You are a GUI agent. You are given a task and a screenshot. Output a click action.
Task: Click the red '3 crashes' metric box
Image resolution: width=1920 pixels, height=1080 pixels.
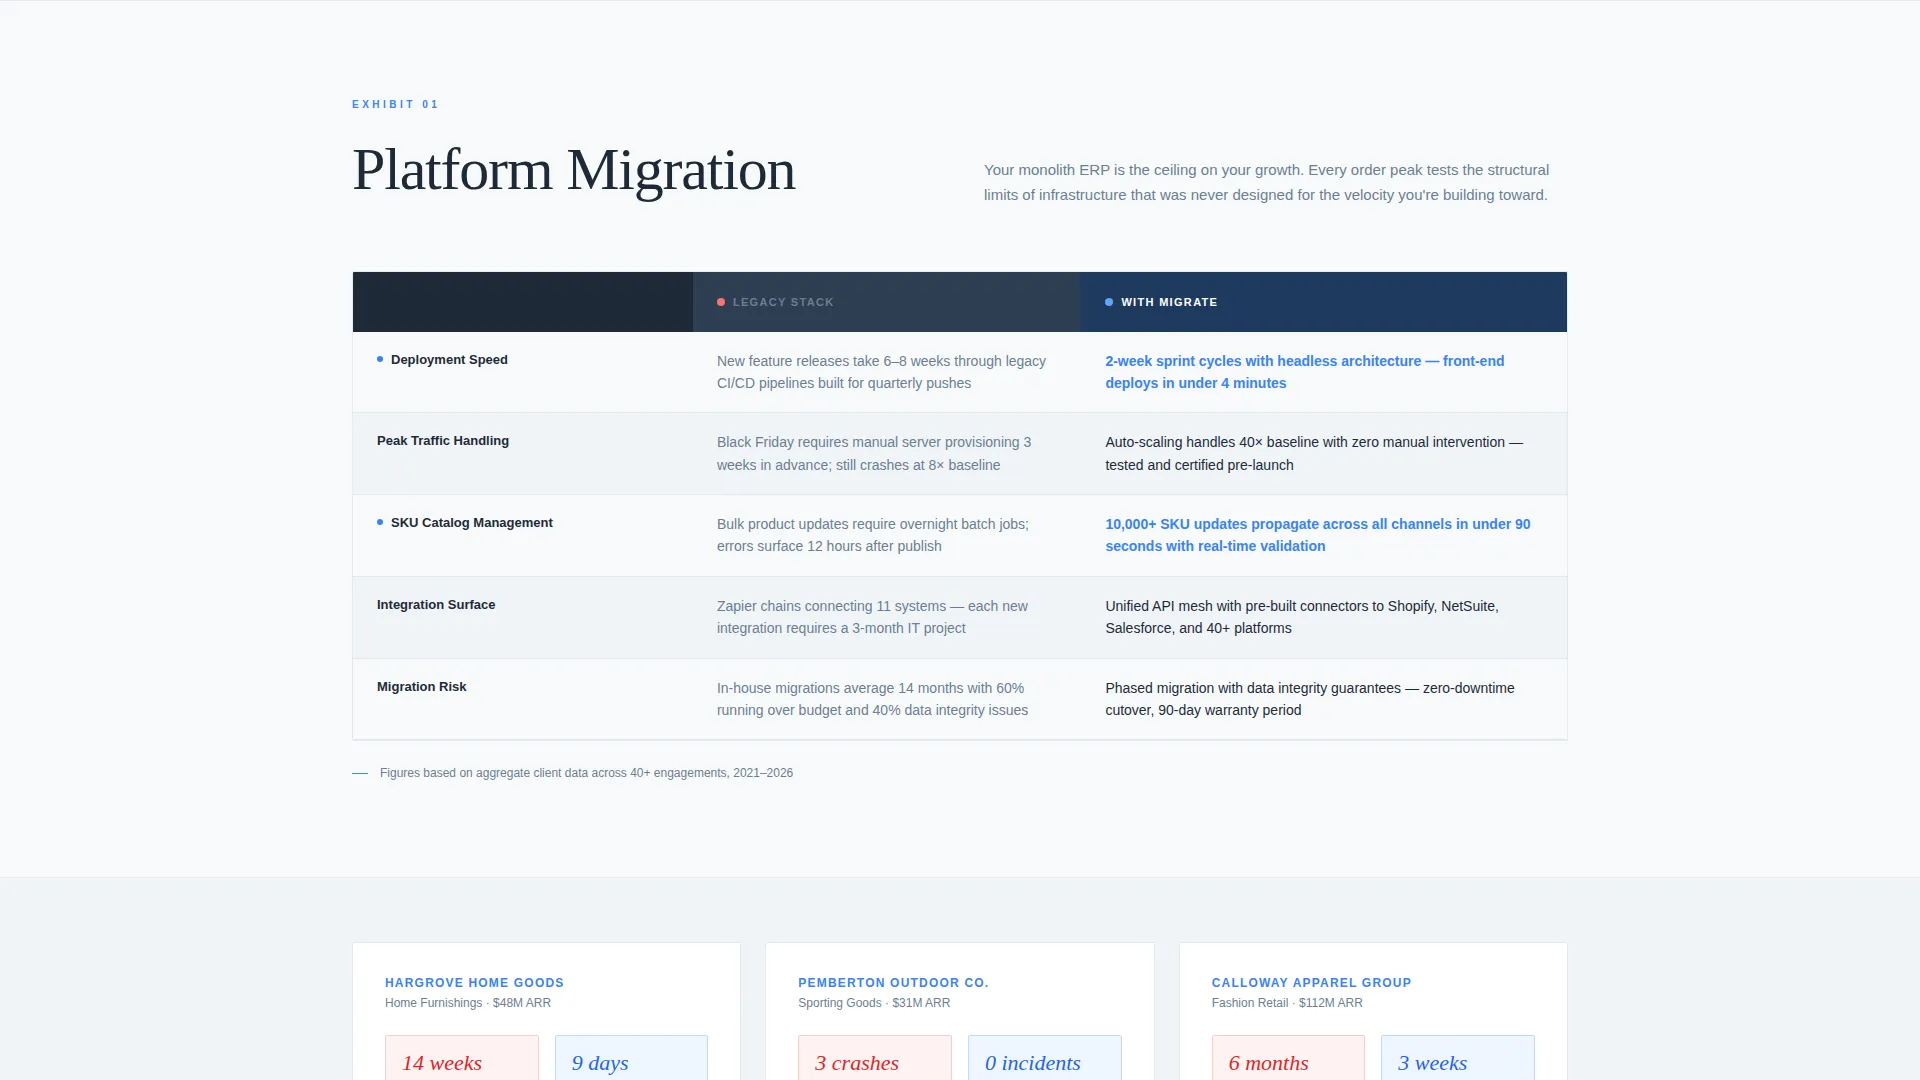875,1058
